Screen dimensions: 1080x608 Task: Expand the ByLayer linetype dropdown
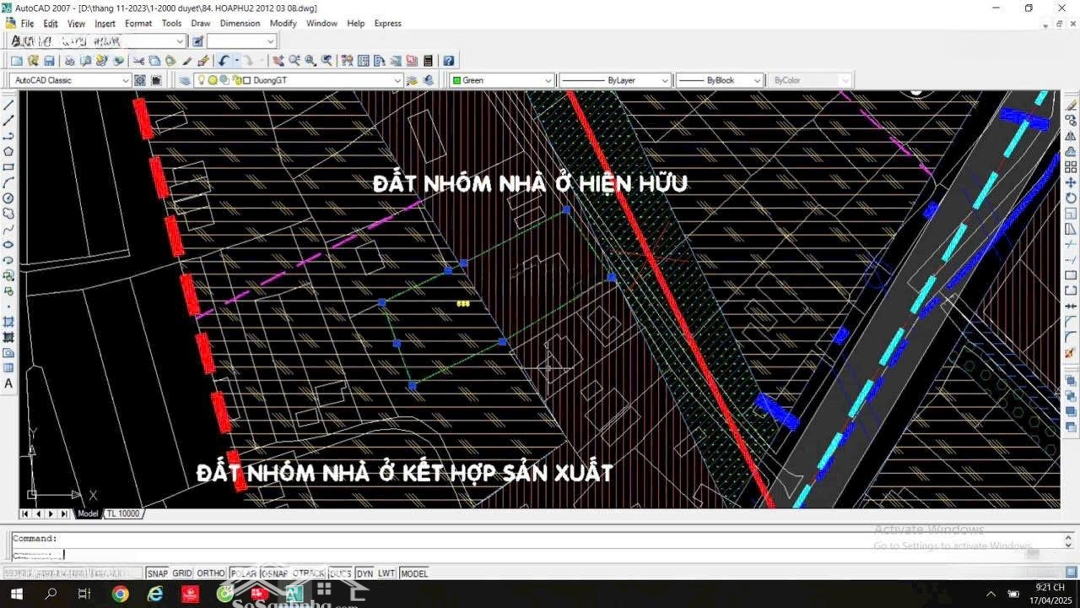(x=664, y=80)
